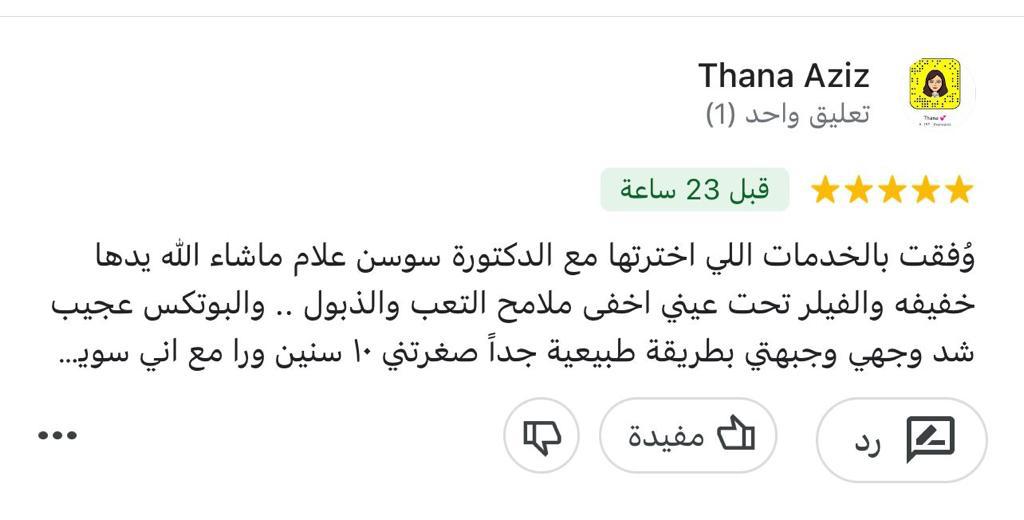Click the thumbs-down dislike icon button
Image resolution: width=1024 pixels, height=520 pixels.
(x=542, y=437)
